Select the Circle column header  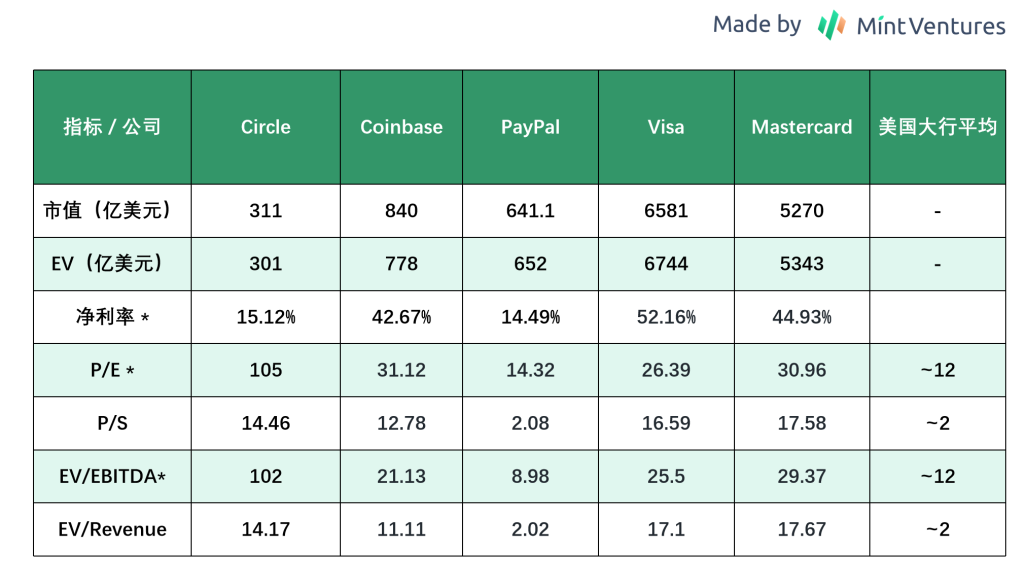266,127
